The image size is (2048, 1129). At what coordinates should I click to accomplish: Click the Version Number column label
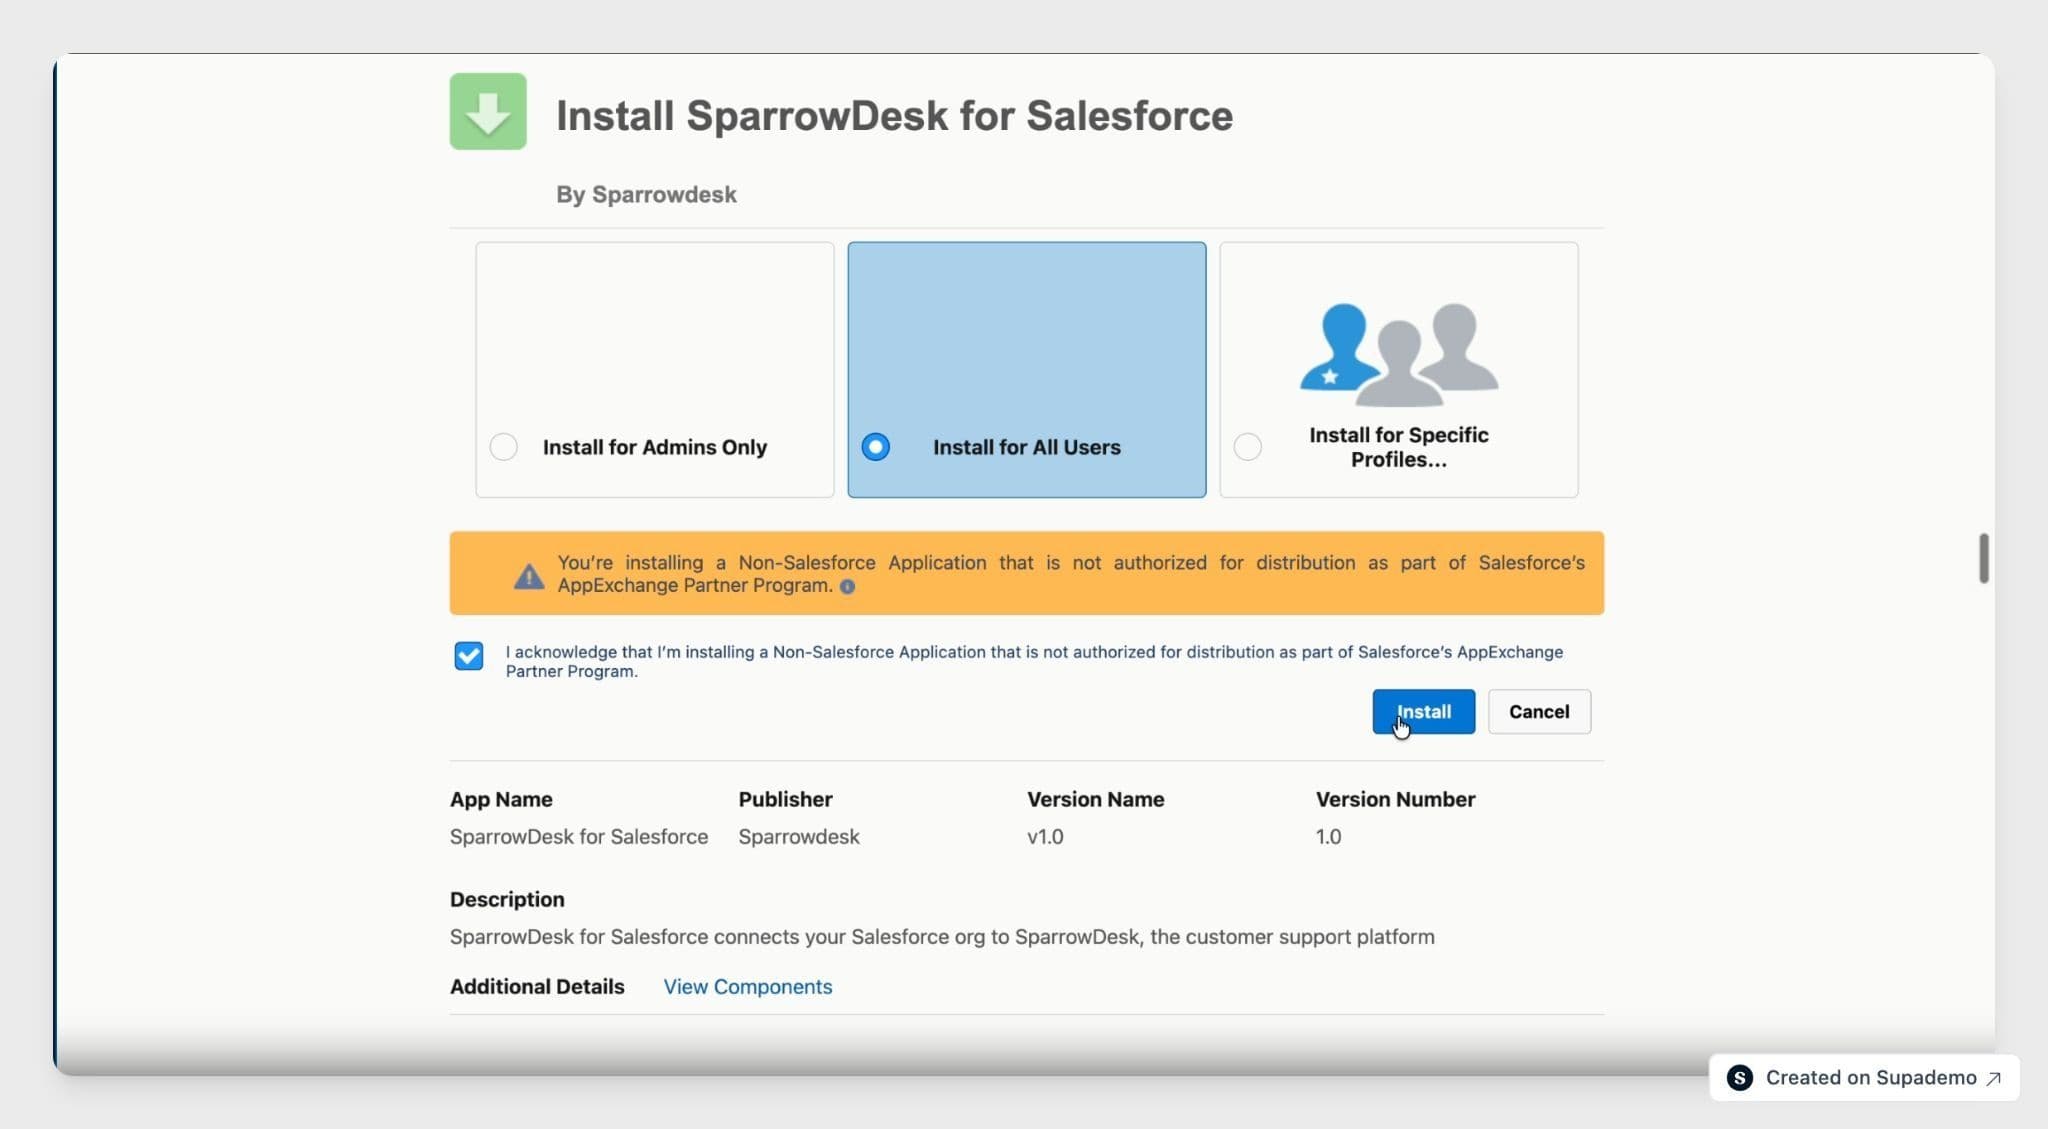1395,799
